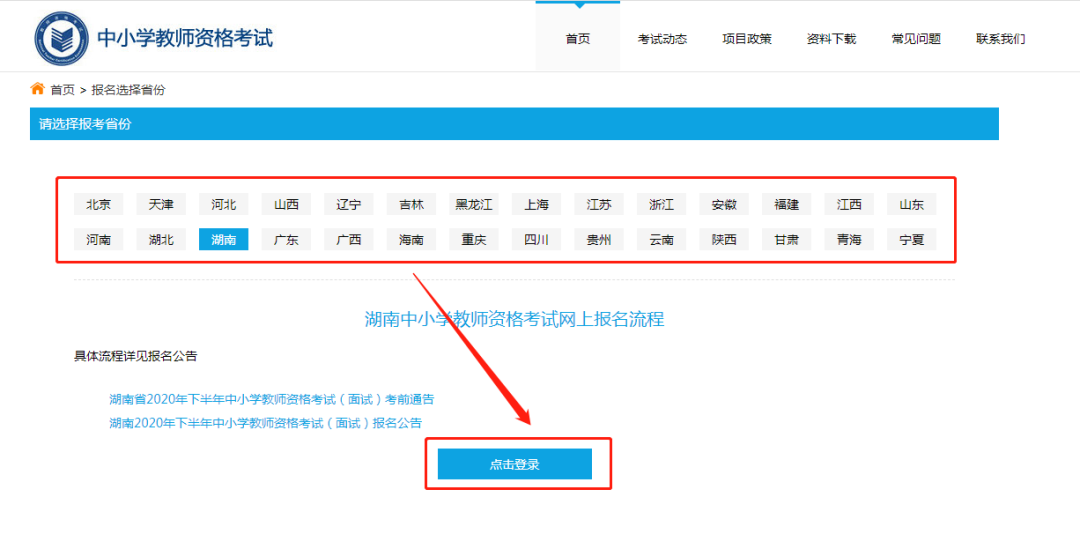The image size is (1080, 549).
Task: Select 海南 province
Action: click(411, 240)
